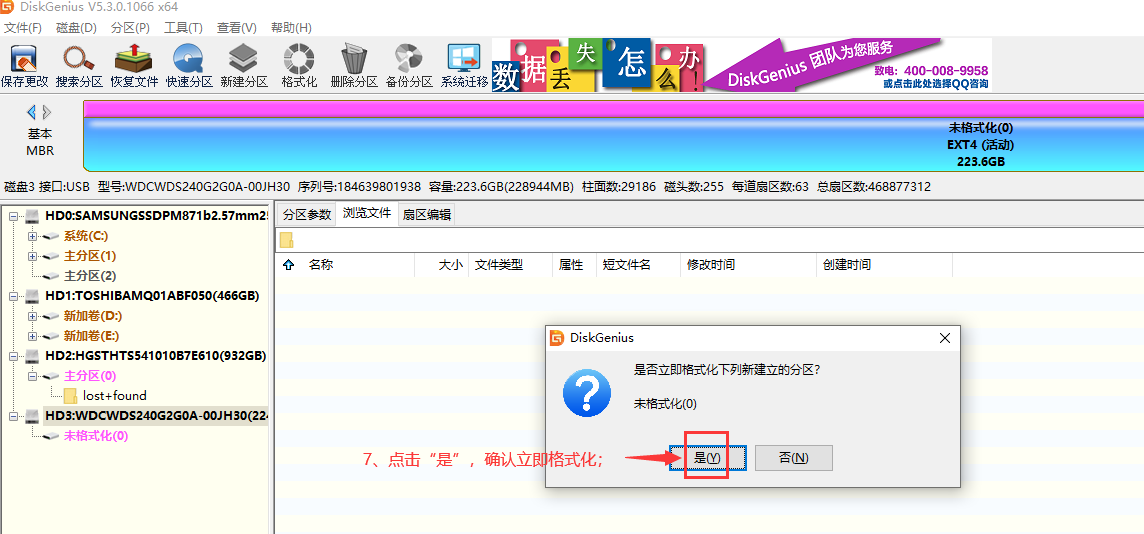The height and width of the screenshot is (534, 1144).
Task: Sort by Short Filename (短文件名) column
Action: click(638, 265)
